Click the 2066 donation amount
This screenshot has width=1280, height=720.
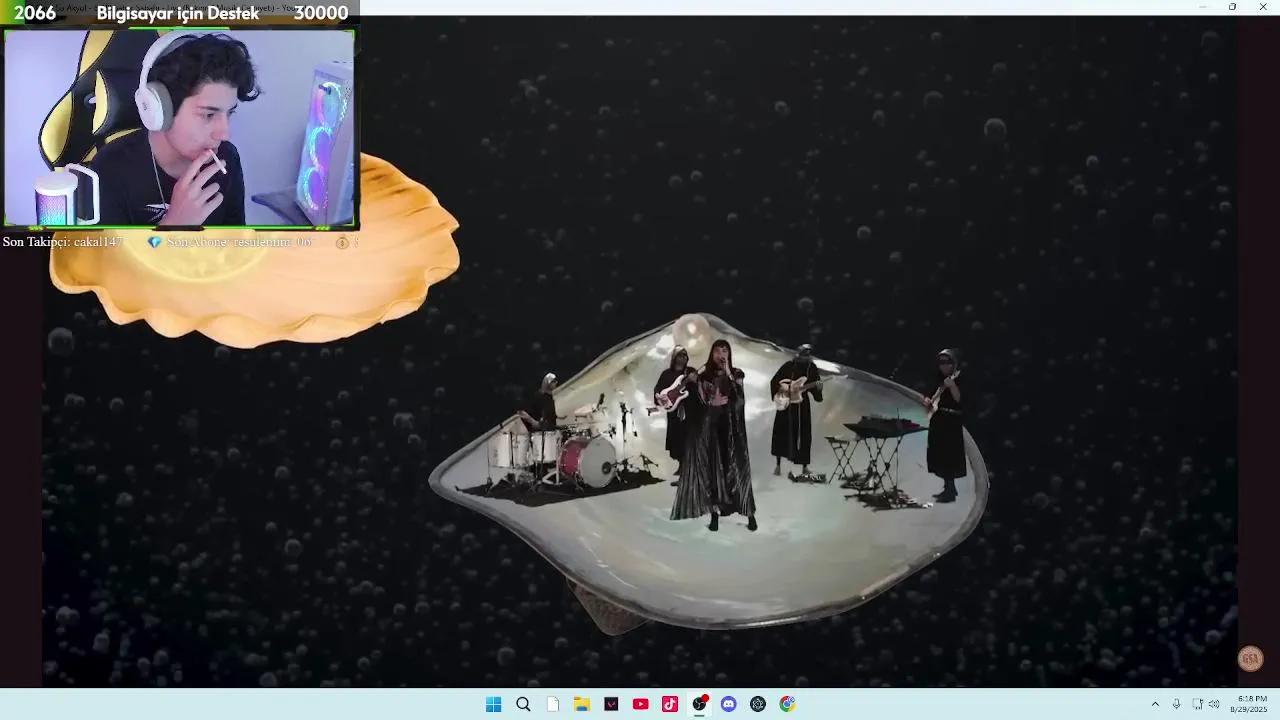pyautogui.click(x=34, y=13)
